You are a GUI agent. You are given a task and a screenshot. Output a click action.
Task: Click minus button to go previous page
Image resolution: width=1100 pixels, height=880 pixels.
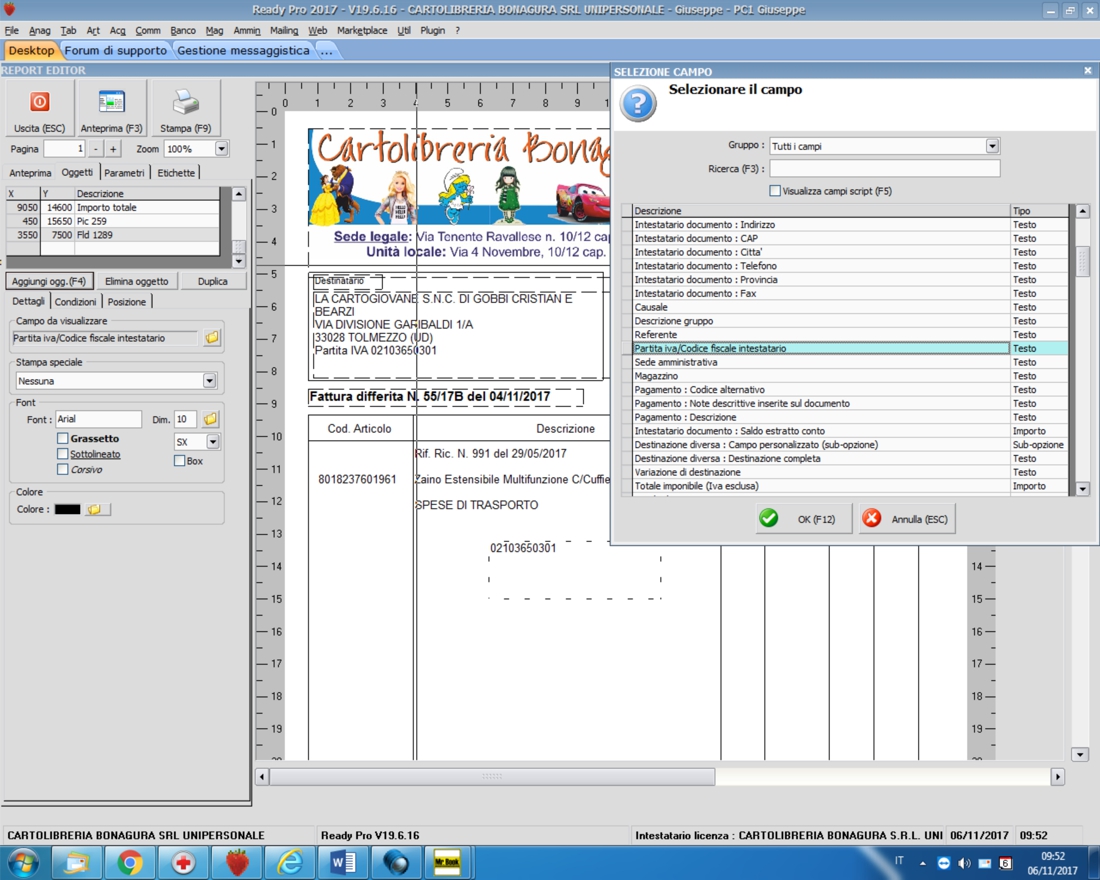click(95, 149)
